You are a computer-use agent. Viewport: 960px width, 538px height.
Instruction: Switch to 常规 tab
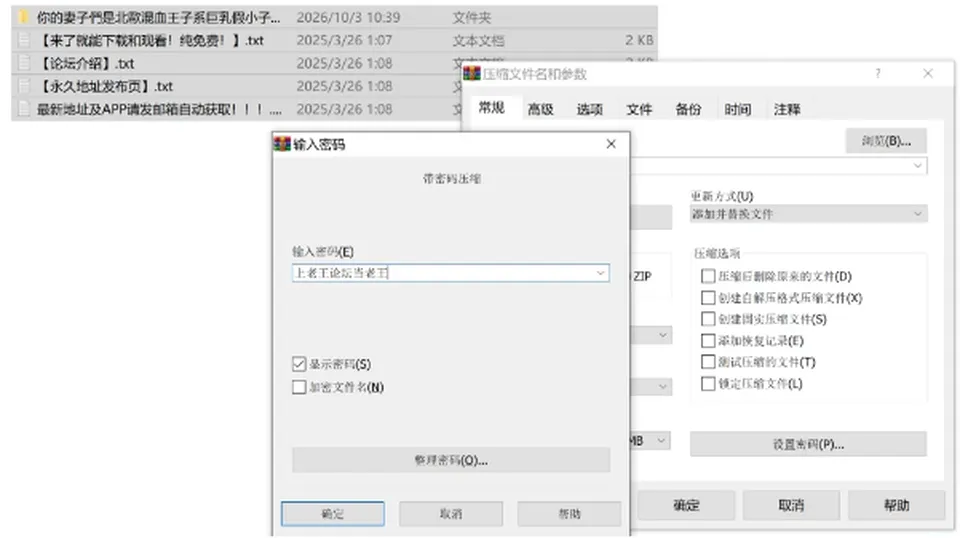(492, 108)
